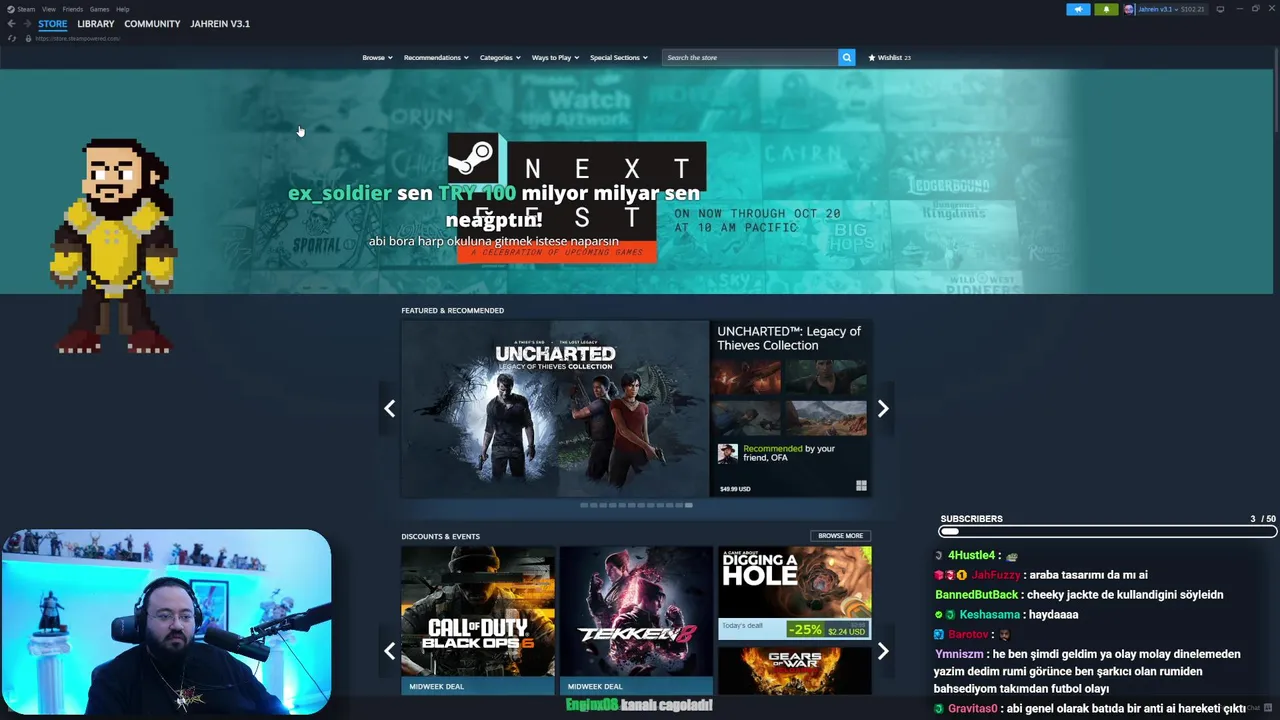1280x720 pixels.
Task: Select the first featured carousel page dot
Action: pyautogui.click(x=584, y=505)
